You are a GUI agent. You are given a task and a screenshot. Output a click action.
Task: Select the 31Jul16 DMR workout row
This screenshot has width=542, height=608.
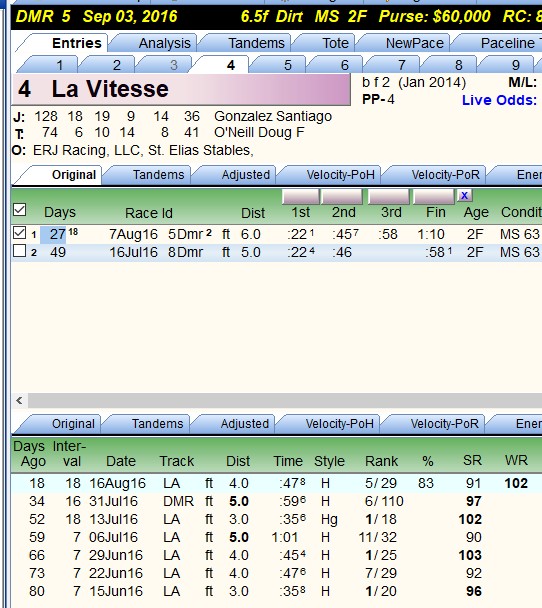pos(276,501)
